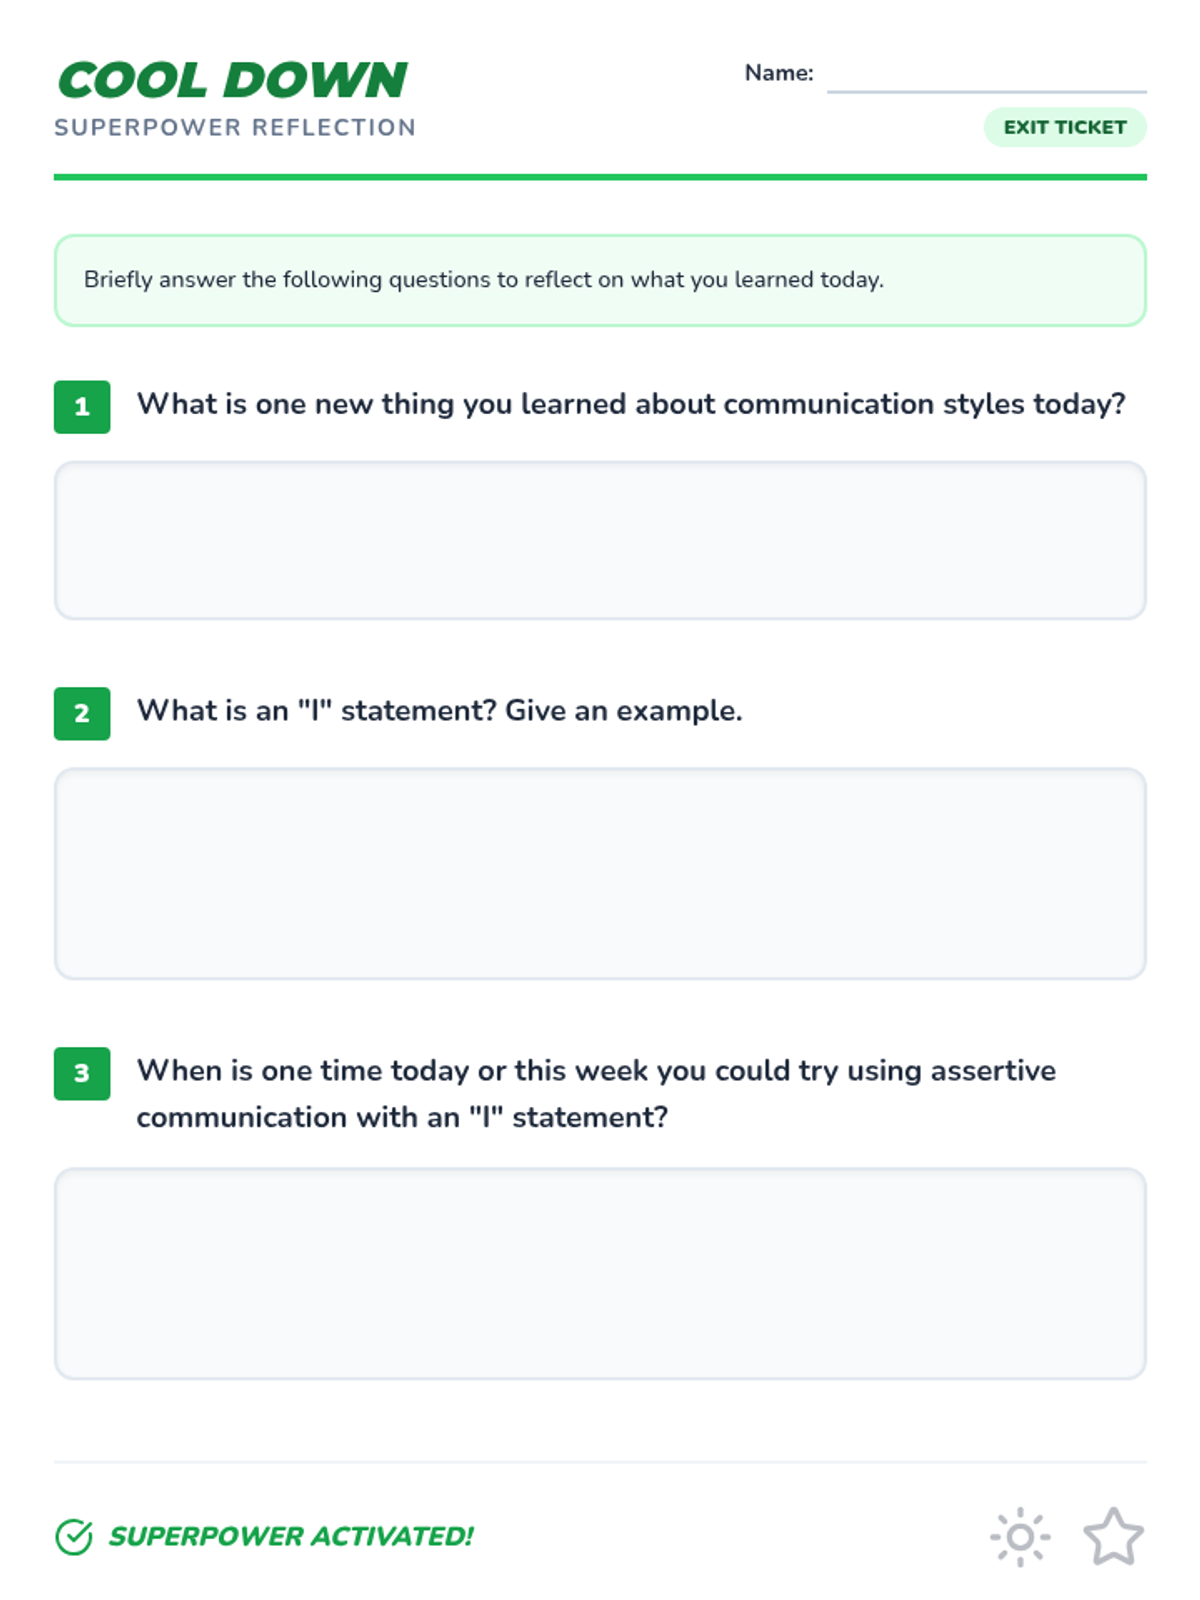Click the green number 2 badge
Viewport: 1200px width, 1600px height.
click(x=82, y=713)
